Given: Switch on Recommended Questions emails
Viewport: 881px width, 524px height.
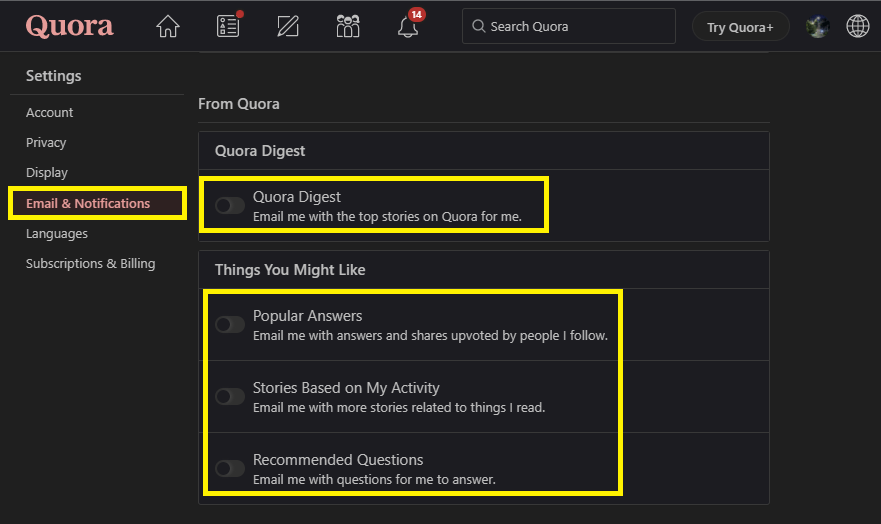Looking at the screenshot, I should click(x=230, y=469).
